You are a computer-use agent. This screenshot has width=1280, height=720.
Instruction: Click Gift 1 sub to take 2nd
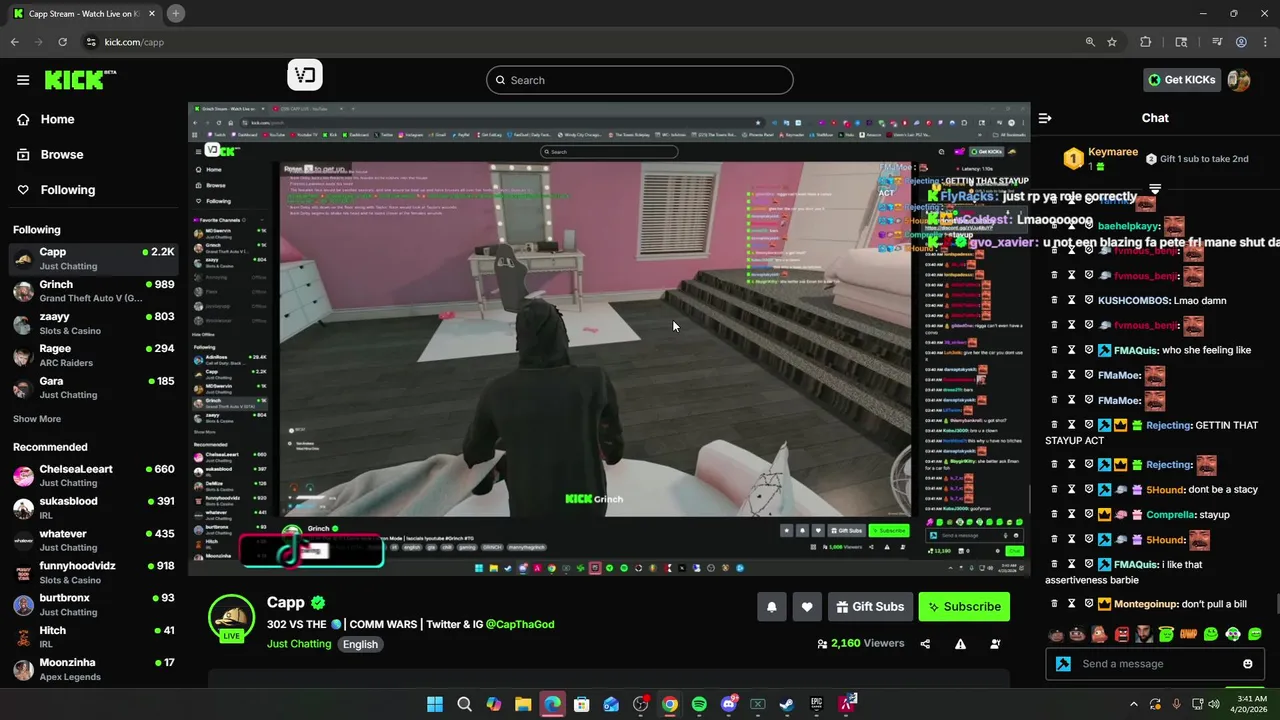(x=1196, y=159)
